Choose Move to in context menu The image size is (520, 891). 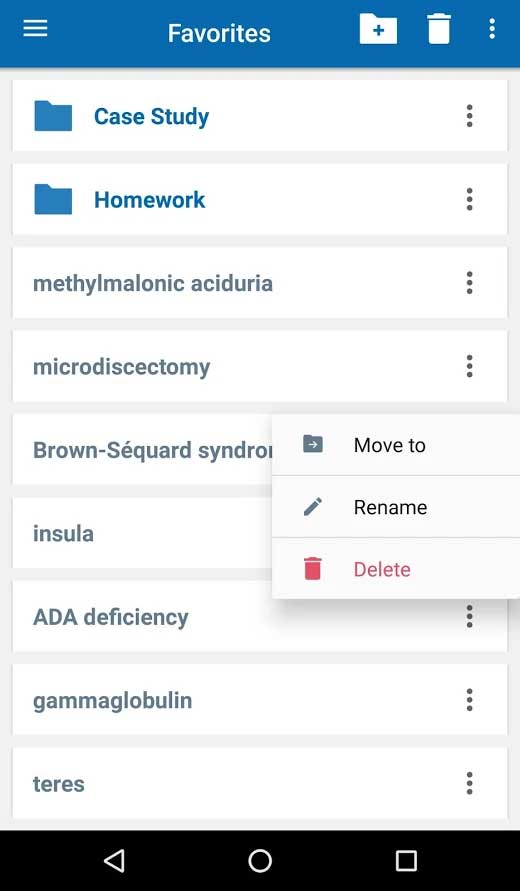point(396,445)
